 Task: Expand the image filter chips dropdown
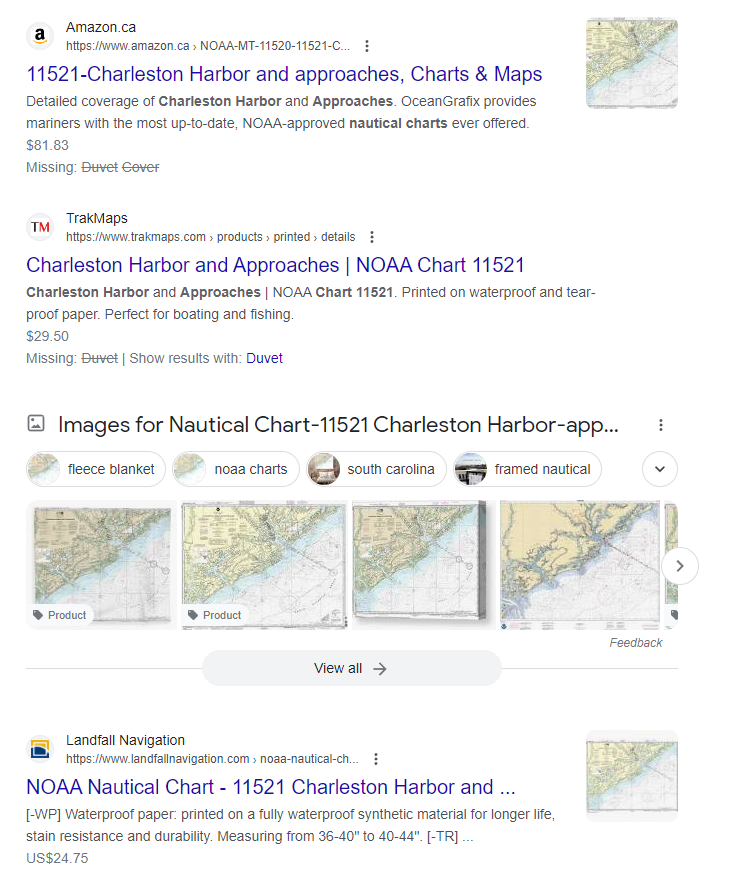click(x=660, y=468)
